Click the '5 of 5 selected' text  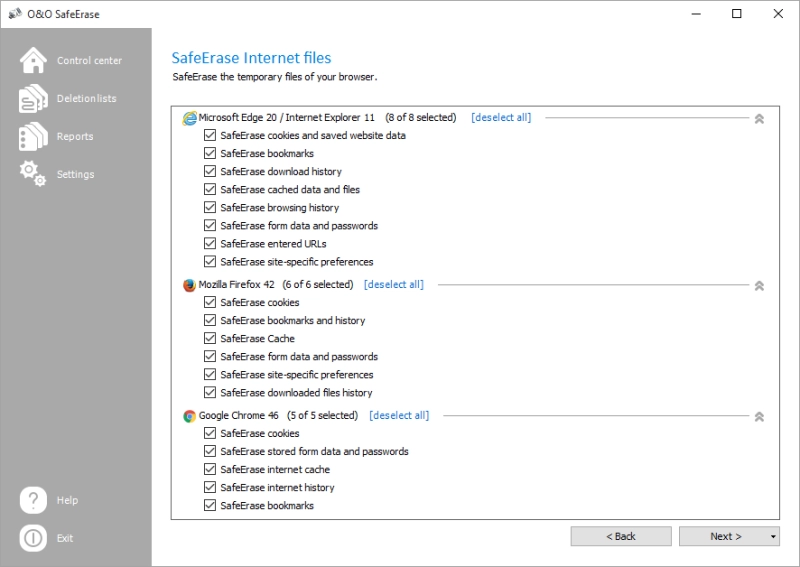point(322,415)
